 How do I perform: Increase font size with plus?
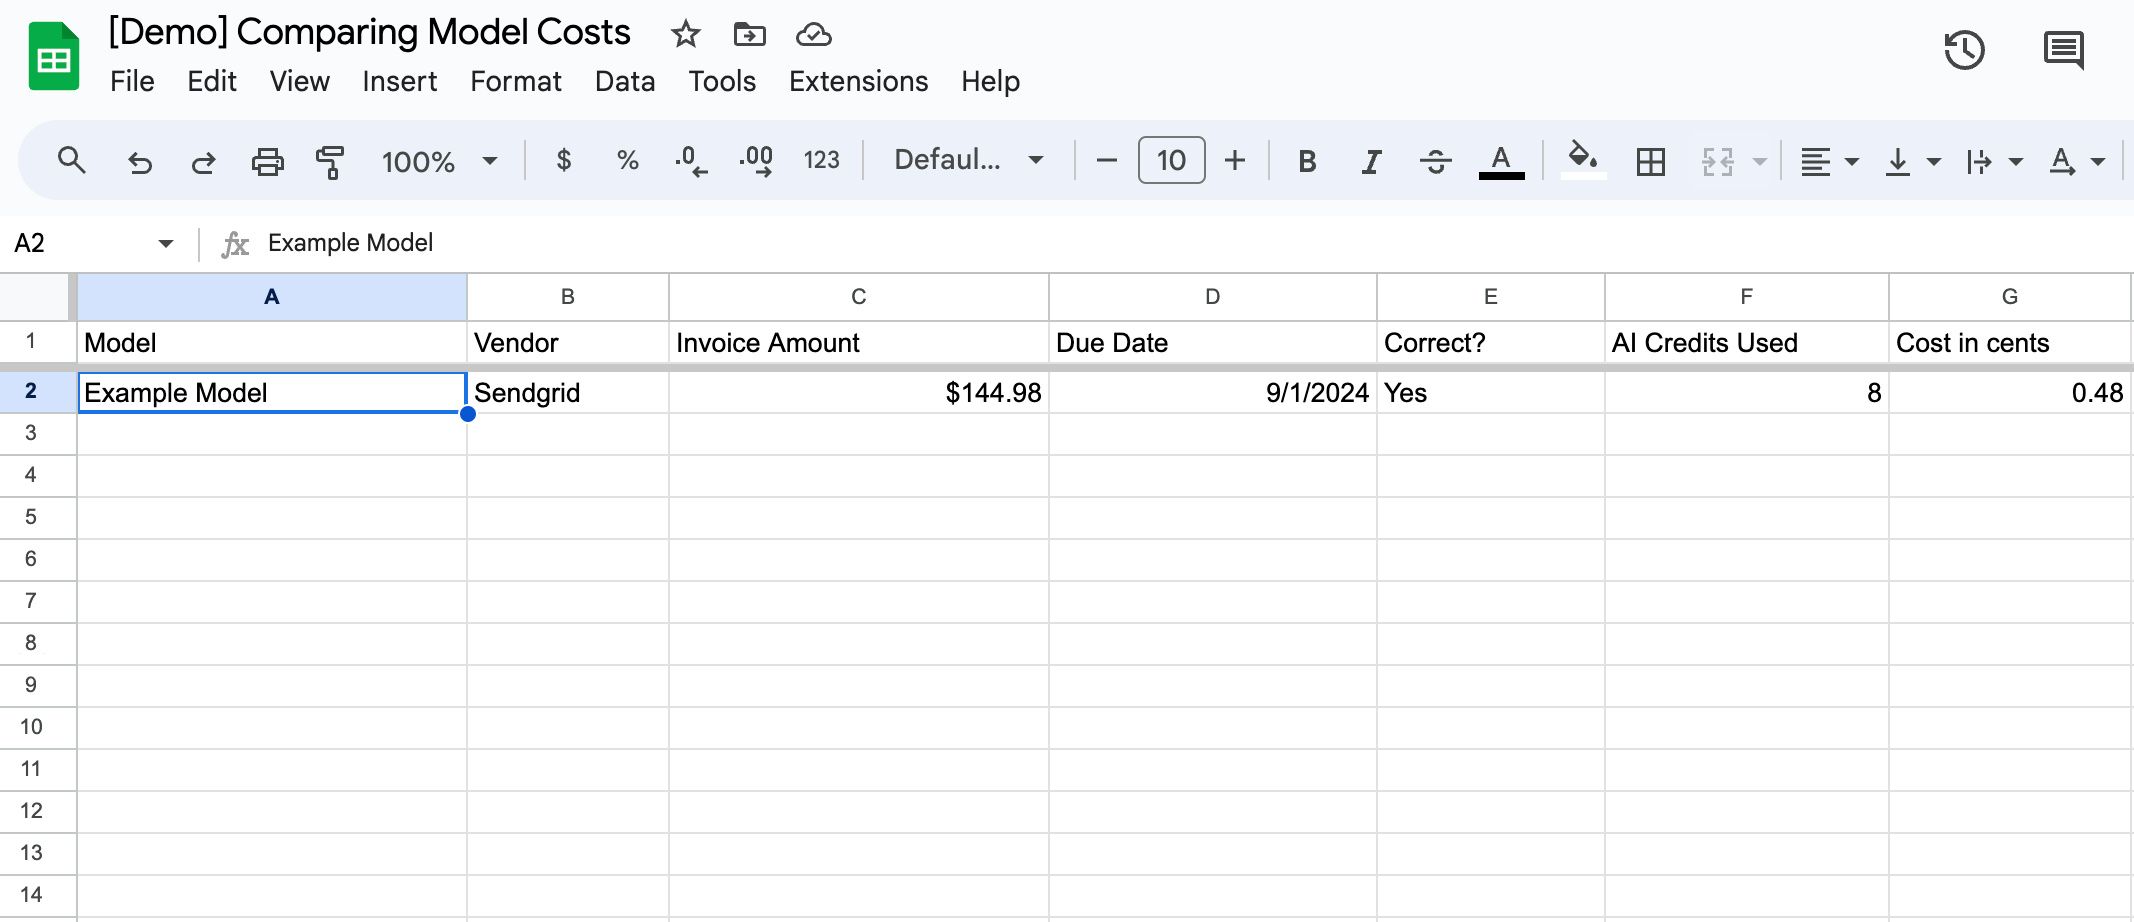pos(1235,160)
